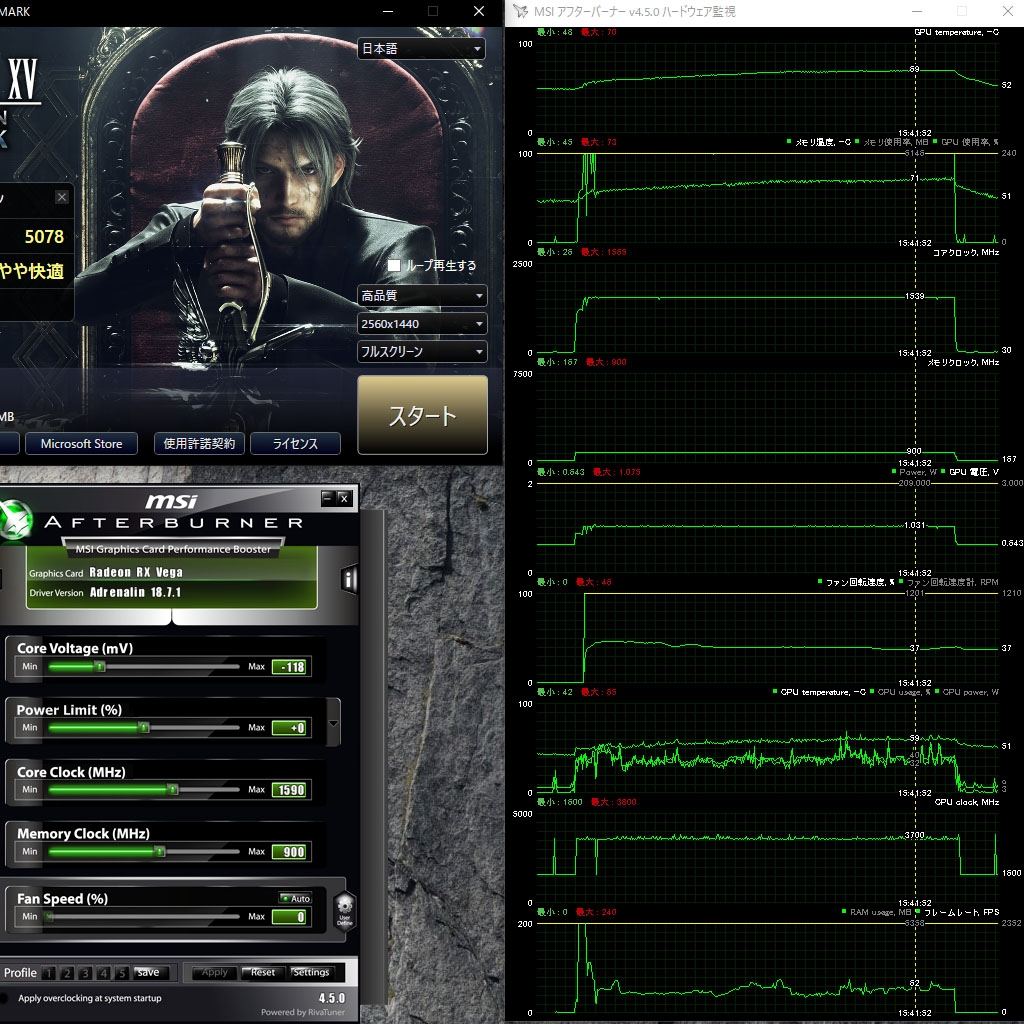This screenshot has width=1024, height=1024.
Task: Open the Afterburner info button
Action: click(349, 579)
